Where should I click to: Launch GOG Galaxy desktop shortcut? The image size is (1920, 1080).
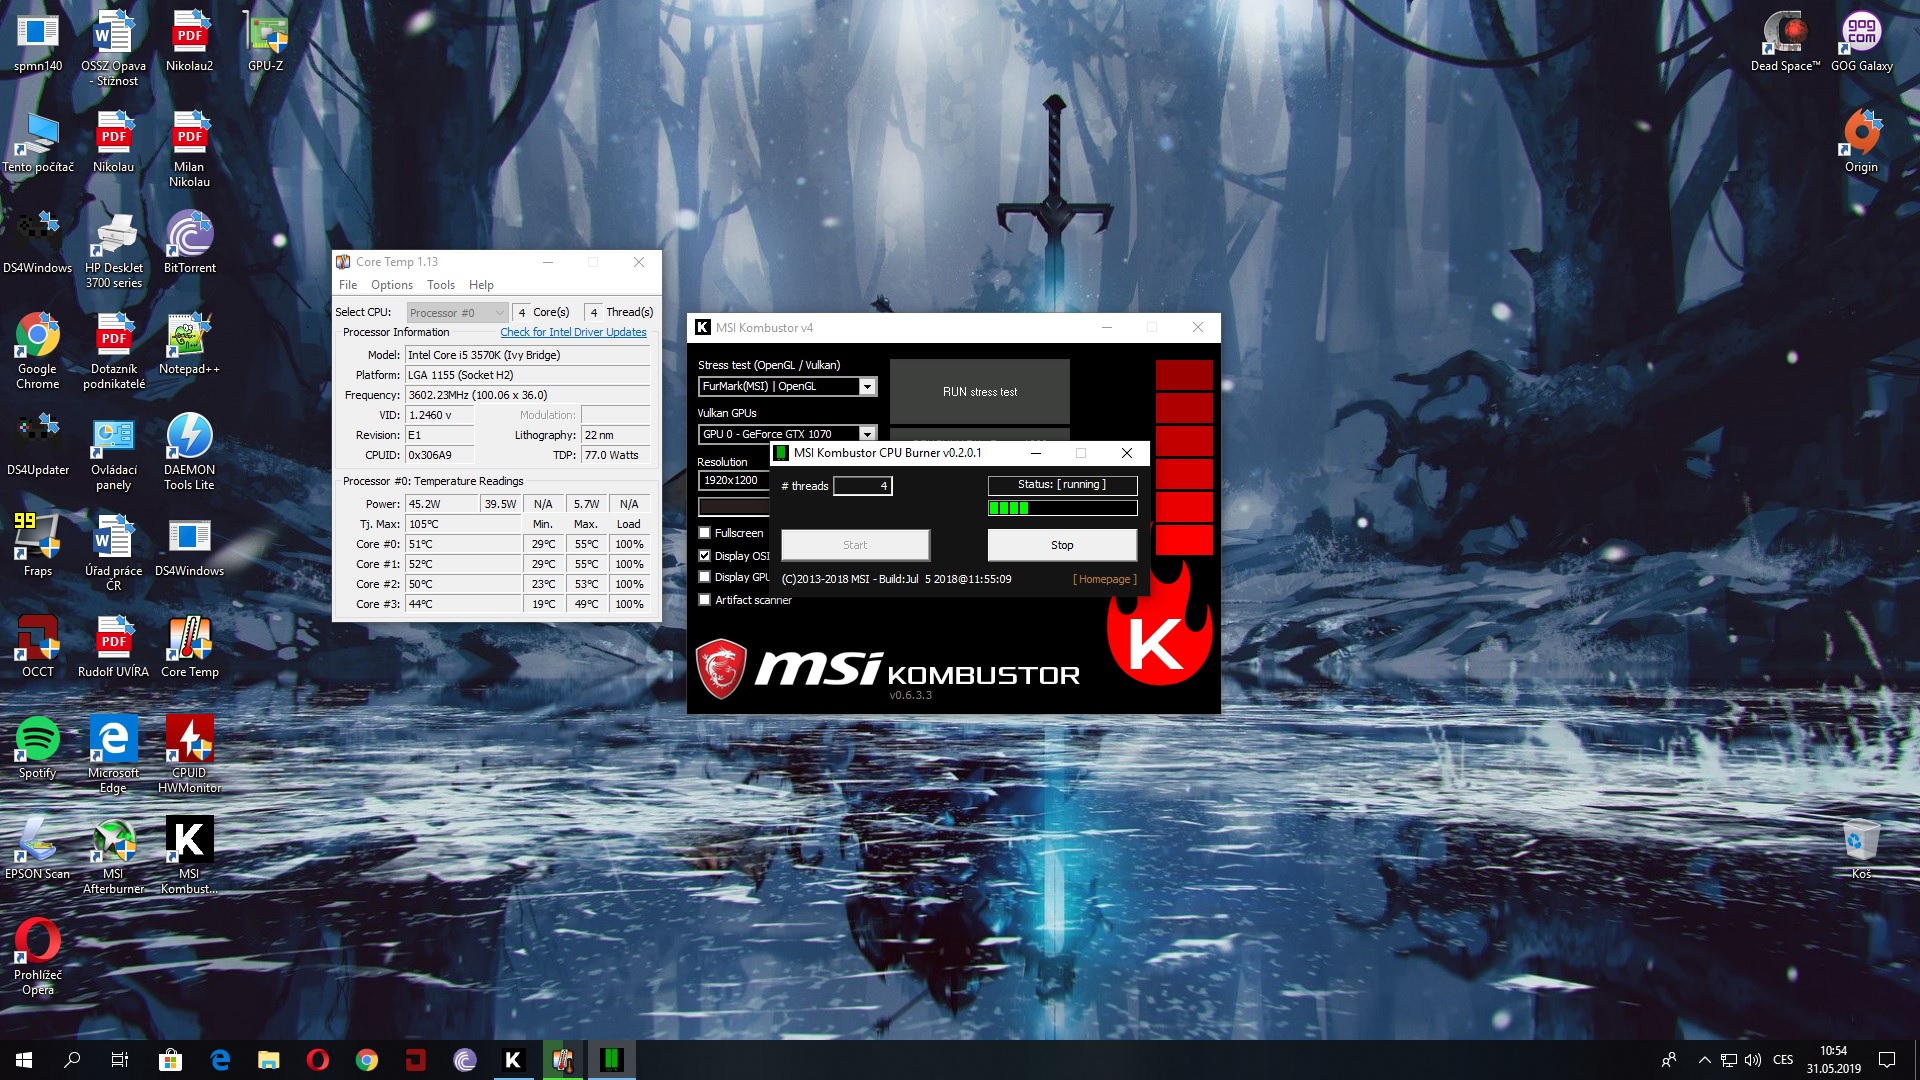point(1861,41)
